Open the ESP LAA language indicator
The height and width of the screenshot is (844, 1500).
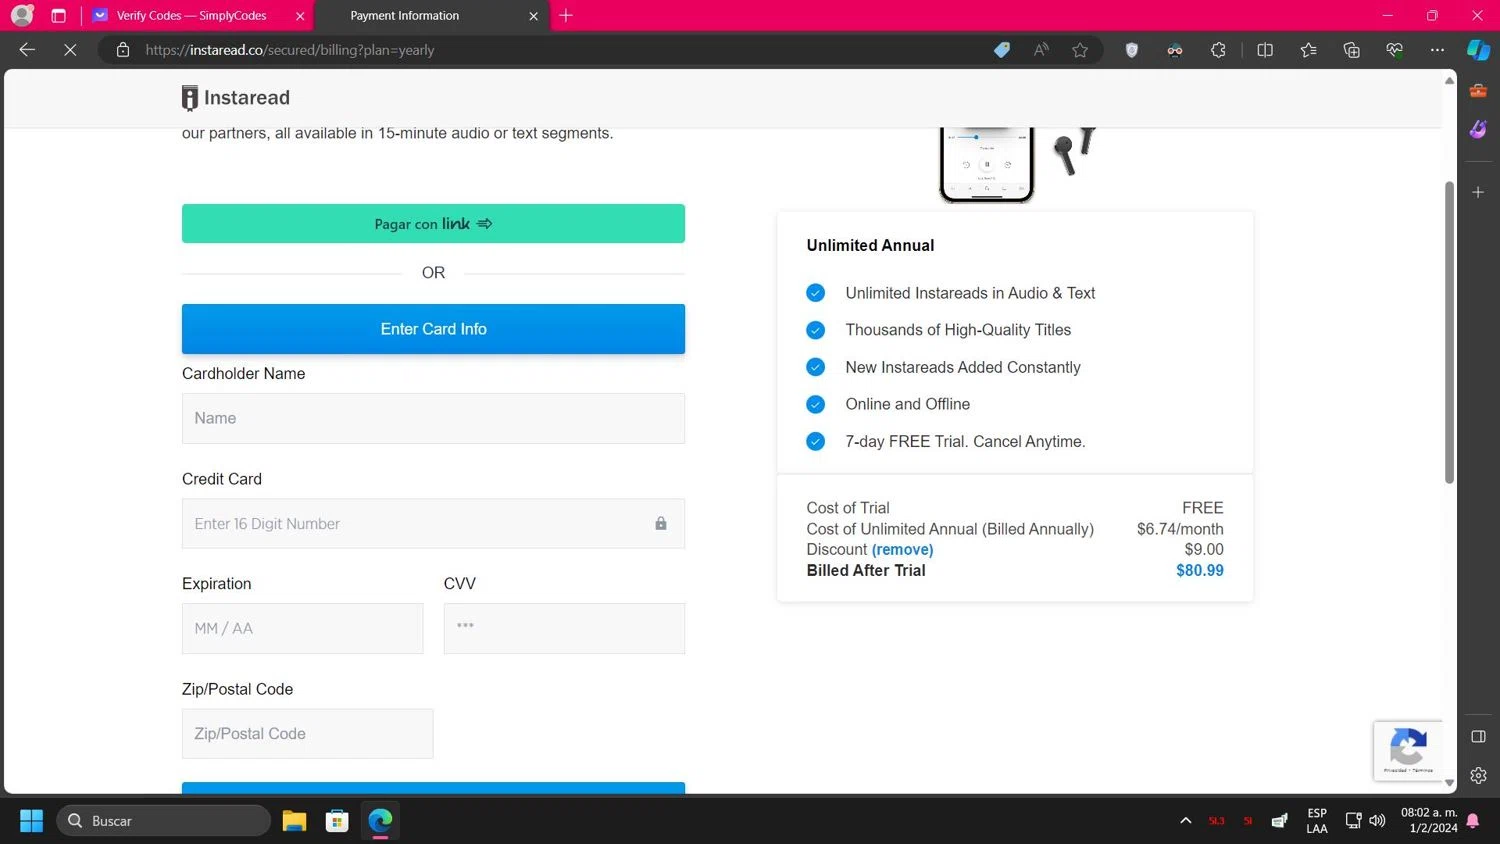tap(1317, 821)
